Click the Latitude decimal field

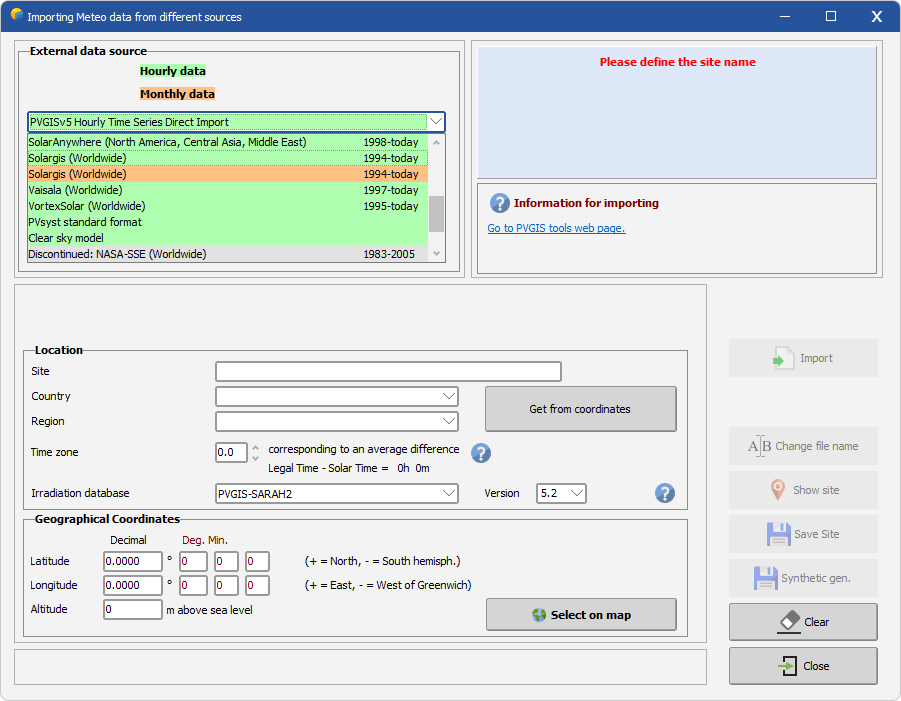coord(132,562)
